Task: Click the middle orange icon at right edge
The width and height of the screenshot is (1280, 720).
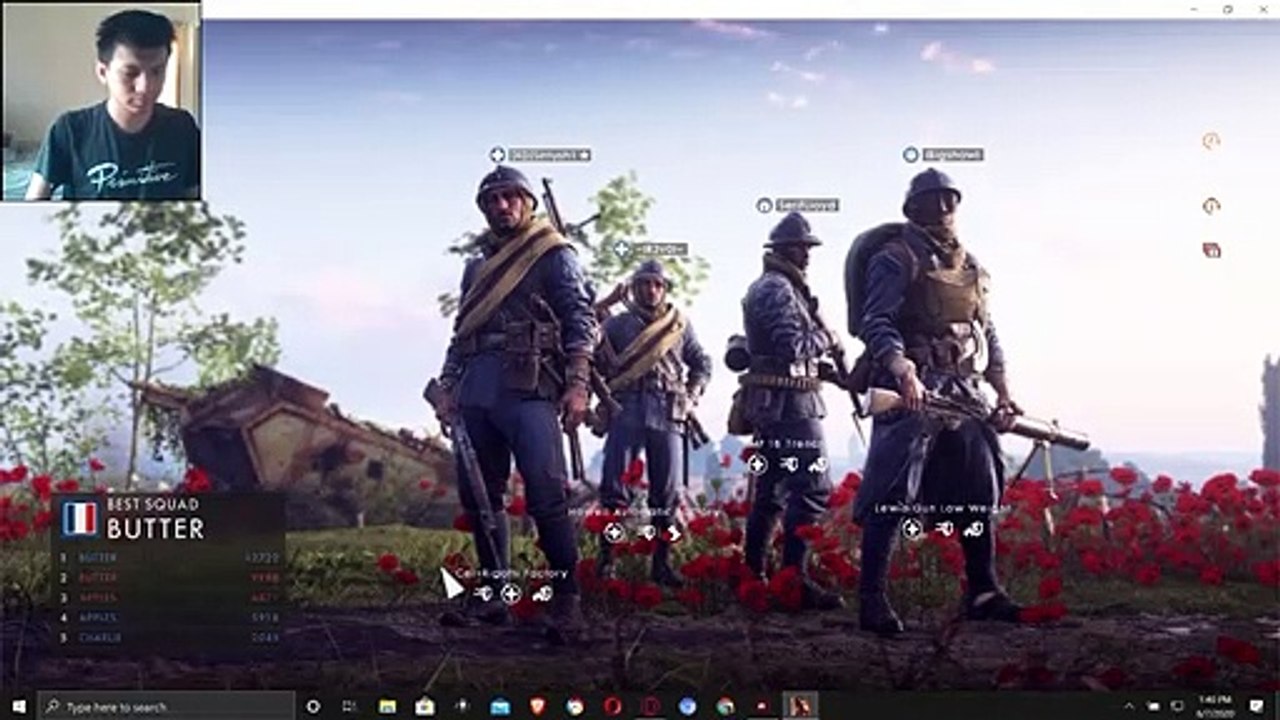Action: point(1211,206)
